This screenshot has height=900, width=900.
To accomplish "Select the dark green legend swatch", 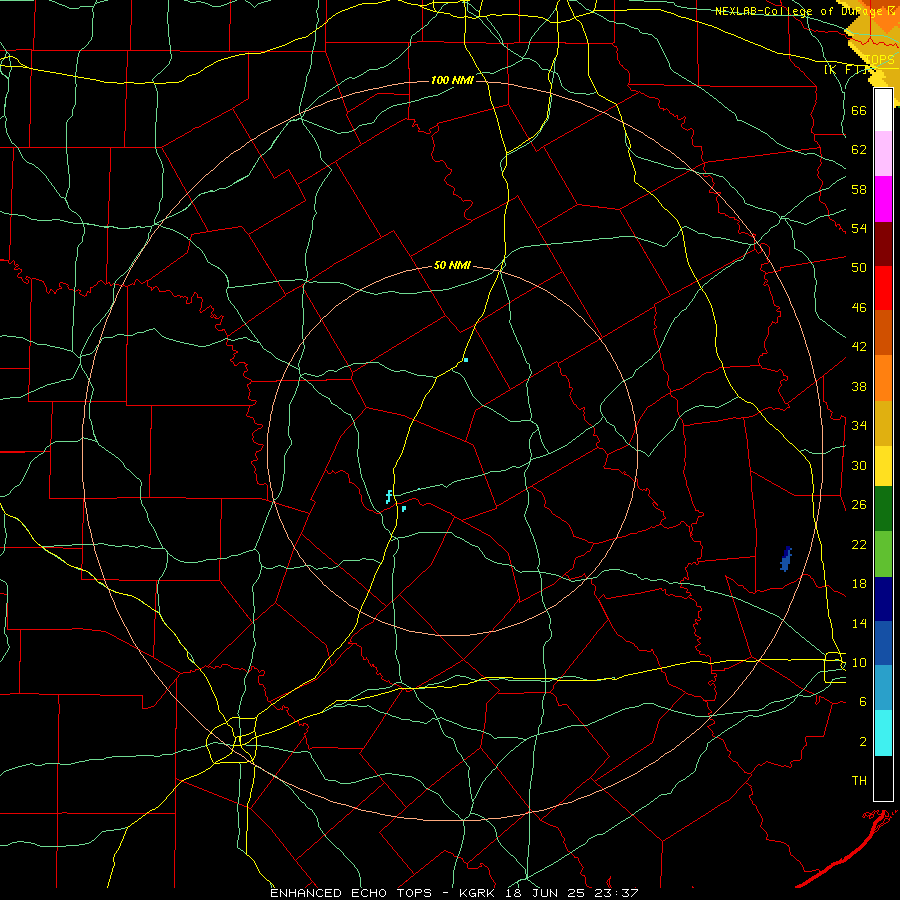I will click(x=883, y=509).
